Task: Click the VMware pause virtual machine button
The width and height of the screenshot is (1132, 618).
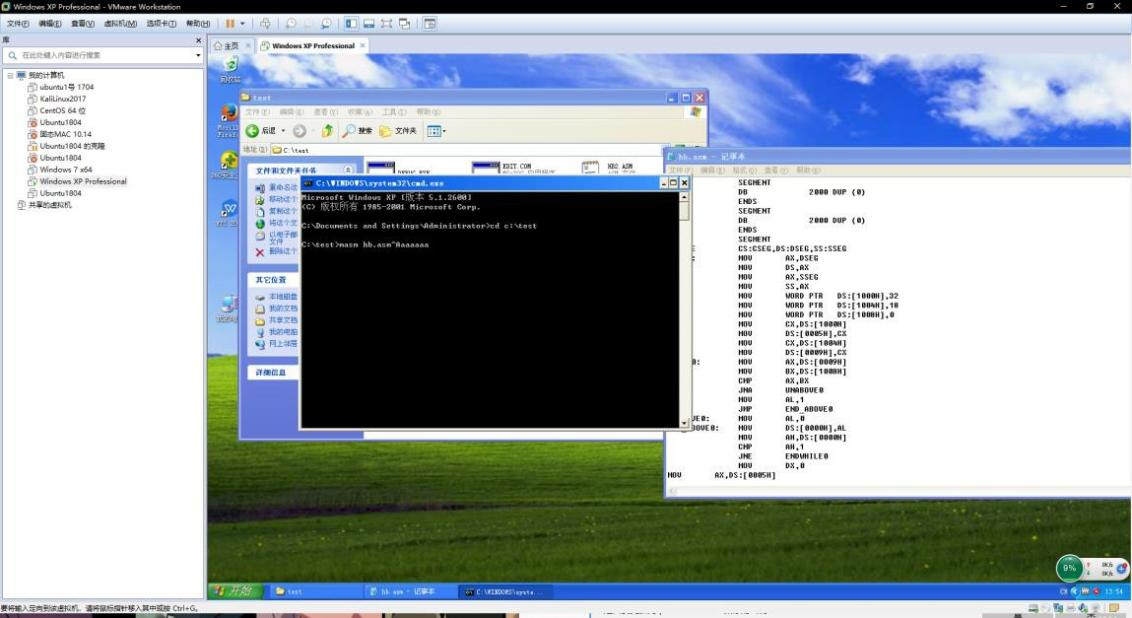Action: pos(230,24)
